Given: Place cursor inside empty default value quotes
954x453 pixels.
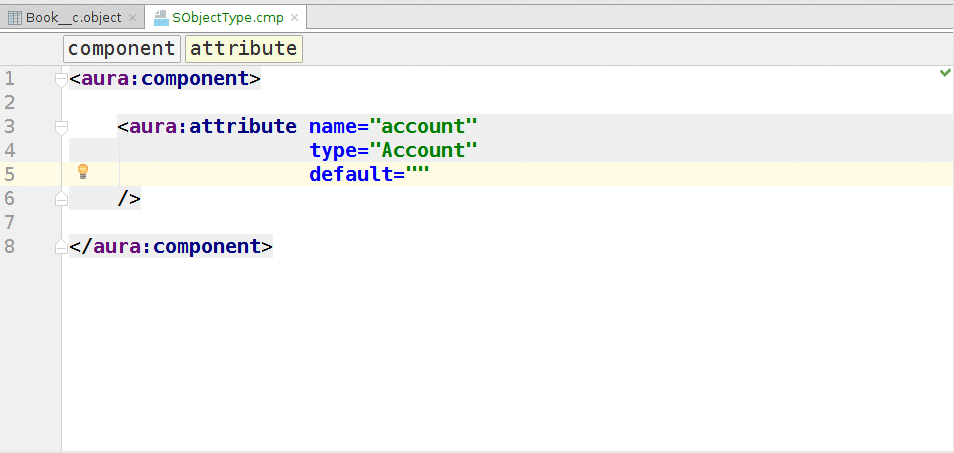Looking at the screenshot, I should coord(417,174).
